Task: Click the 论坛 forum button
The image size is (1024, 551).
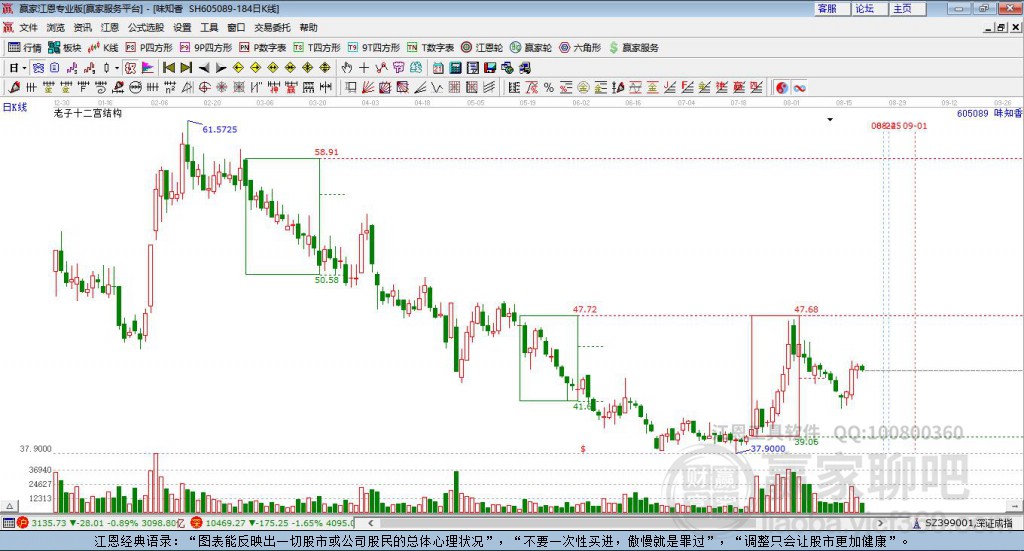Action: point(869,8)
